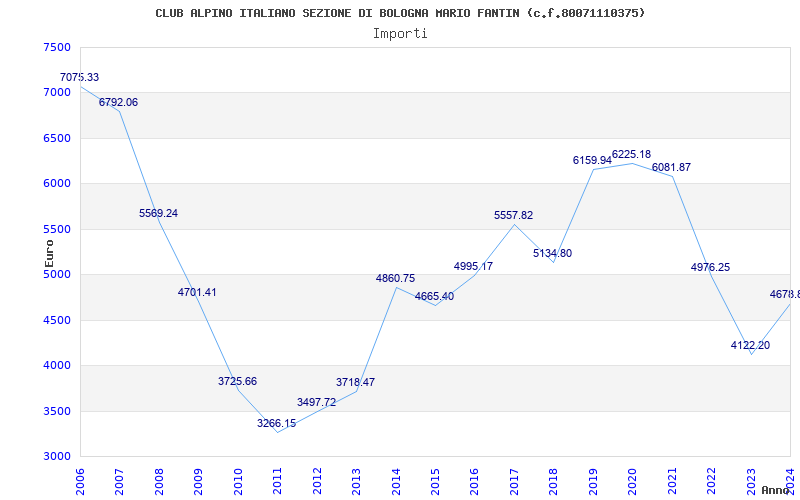Click the y-axis value 7000
The width and height of the screenshot is (800, 500).
(x=57, y=93)
